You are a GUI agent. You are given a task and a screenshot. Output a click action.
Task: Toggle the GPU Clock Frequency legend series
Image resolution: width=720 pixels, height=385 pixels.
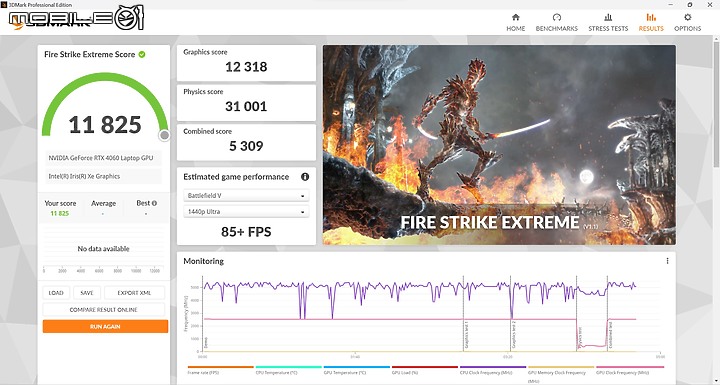[629, 370]
